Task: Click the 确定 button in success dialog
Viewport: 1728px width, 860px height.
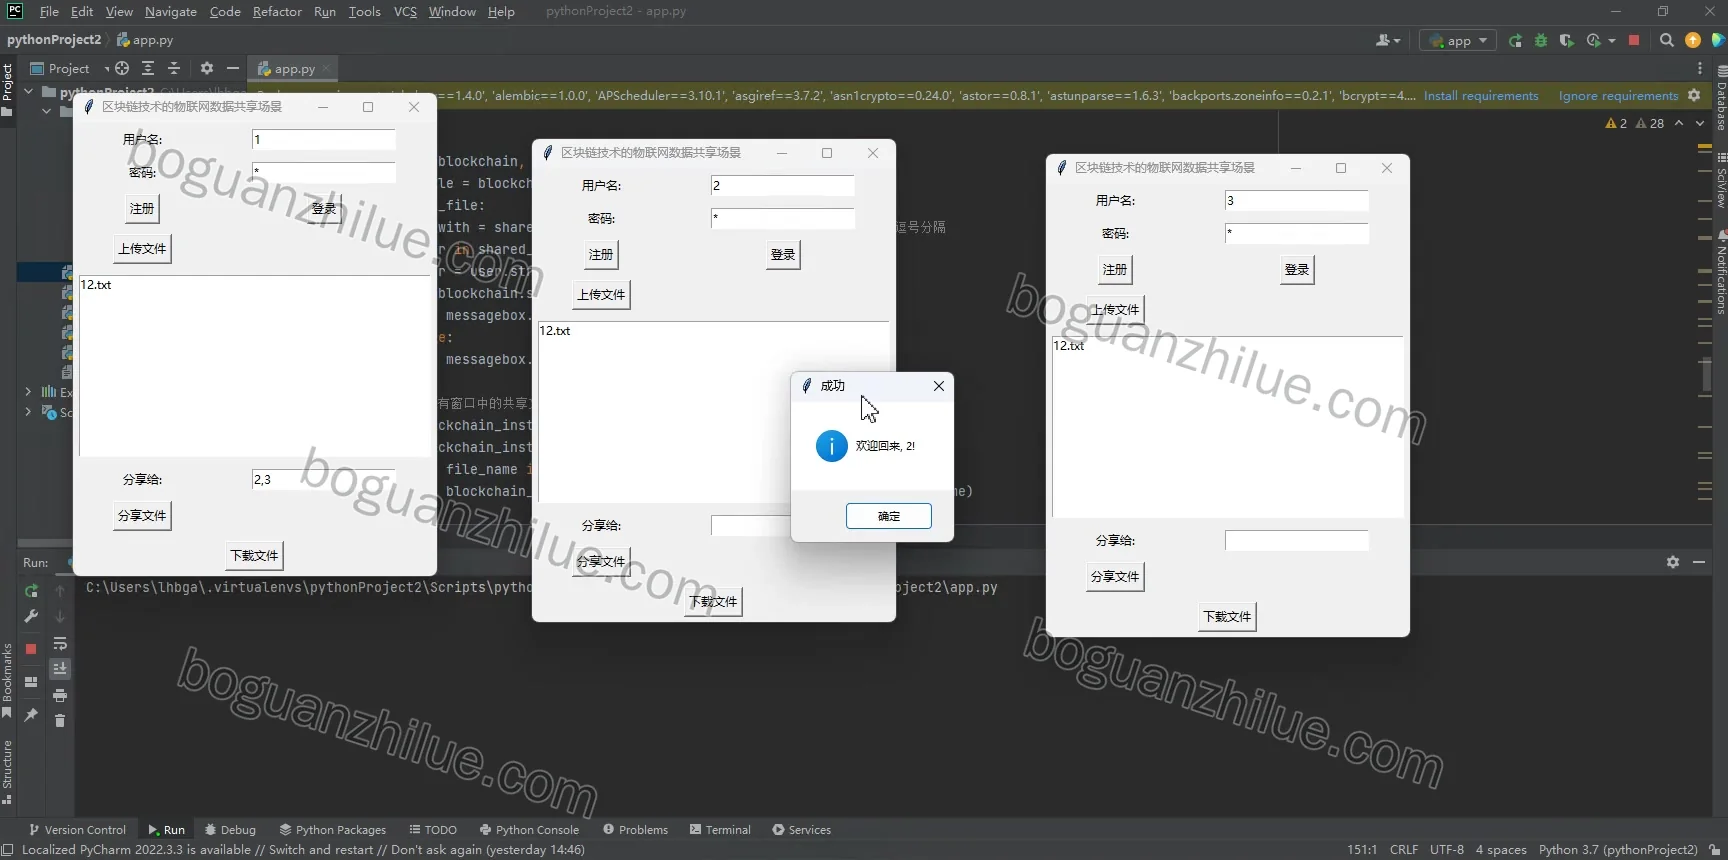Action: coord(889,516)
